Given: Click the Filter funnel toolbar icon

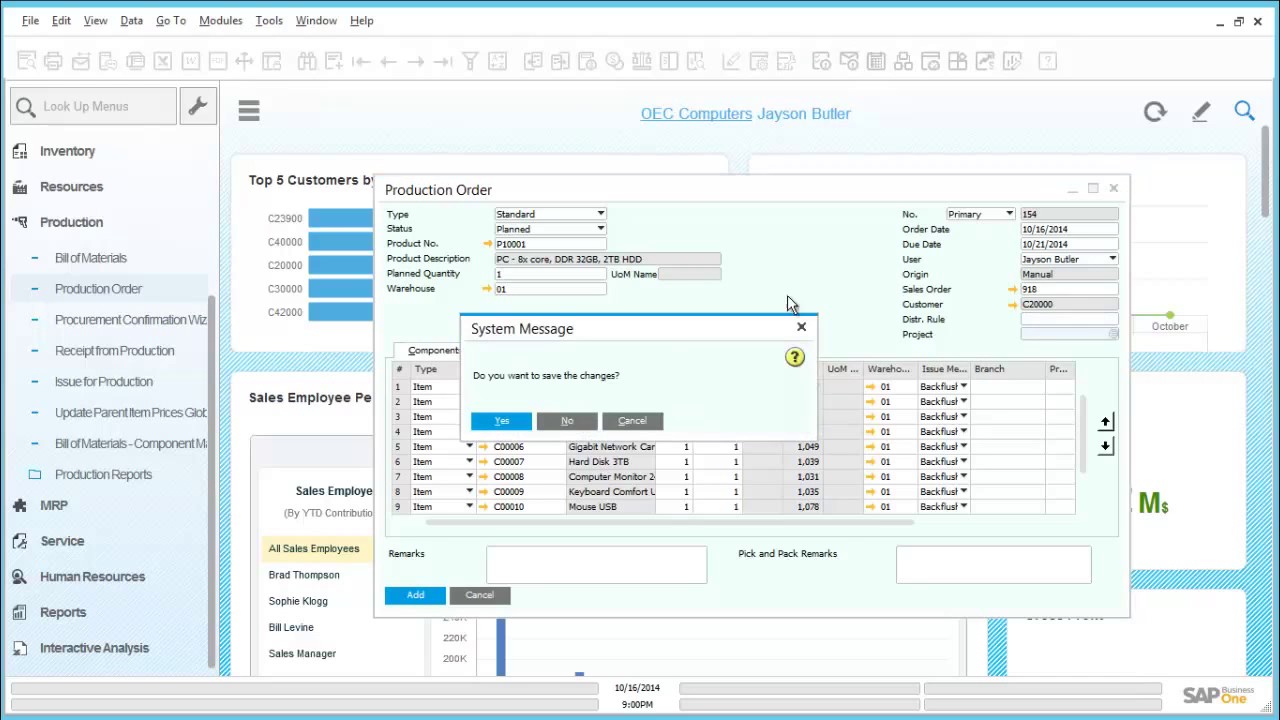Looking at the screenshot, I should tap(469, 62).
